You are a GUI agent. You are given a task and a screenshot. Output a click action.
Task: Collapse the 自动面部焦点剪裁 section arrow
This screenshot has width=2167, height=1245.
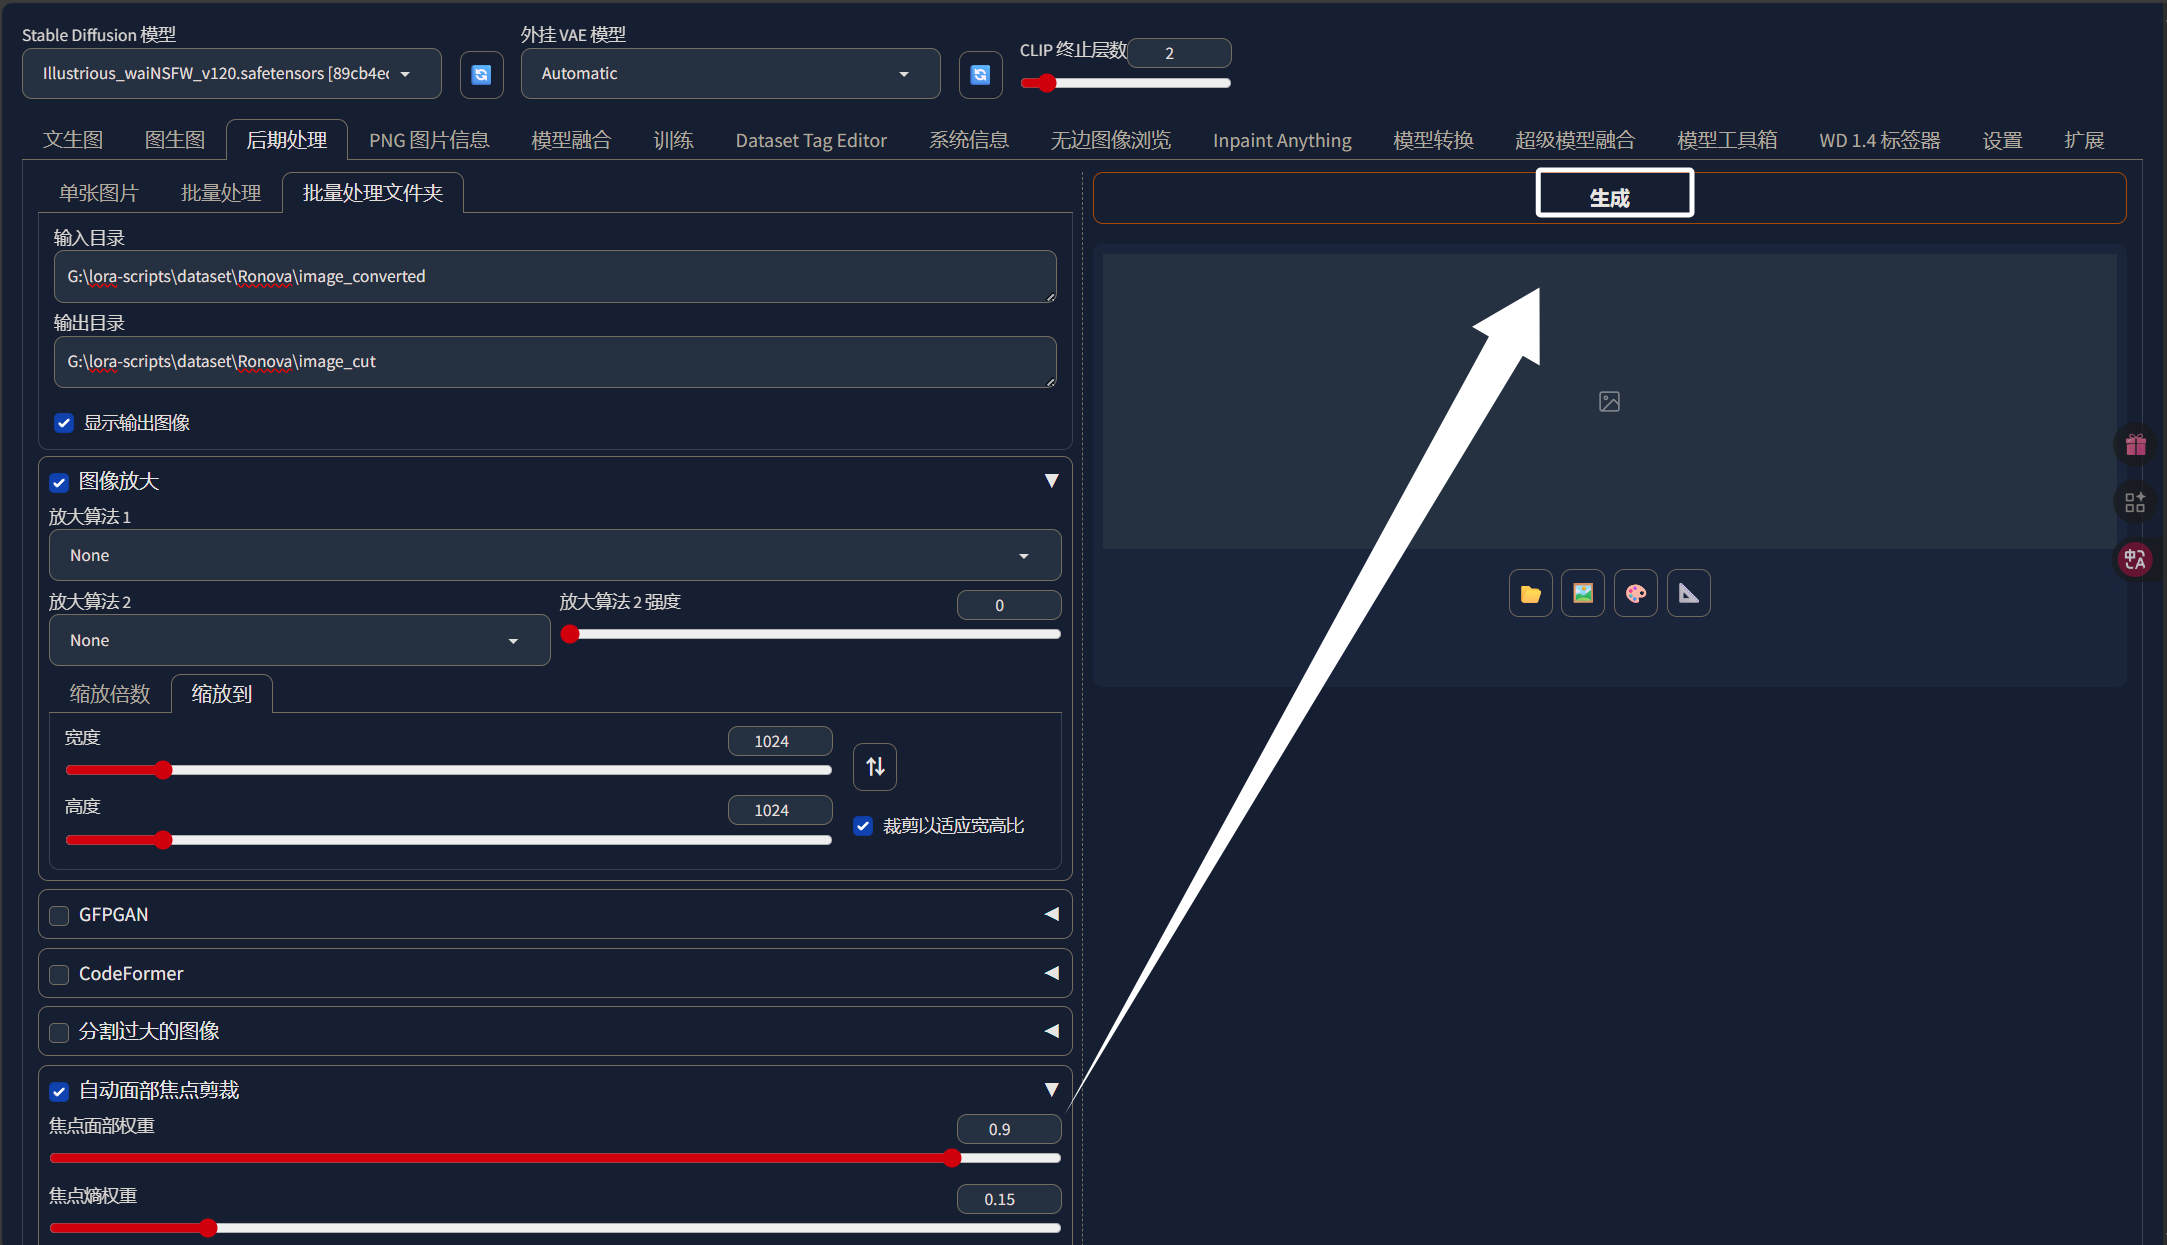pos(1051,1089)
